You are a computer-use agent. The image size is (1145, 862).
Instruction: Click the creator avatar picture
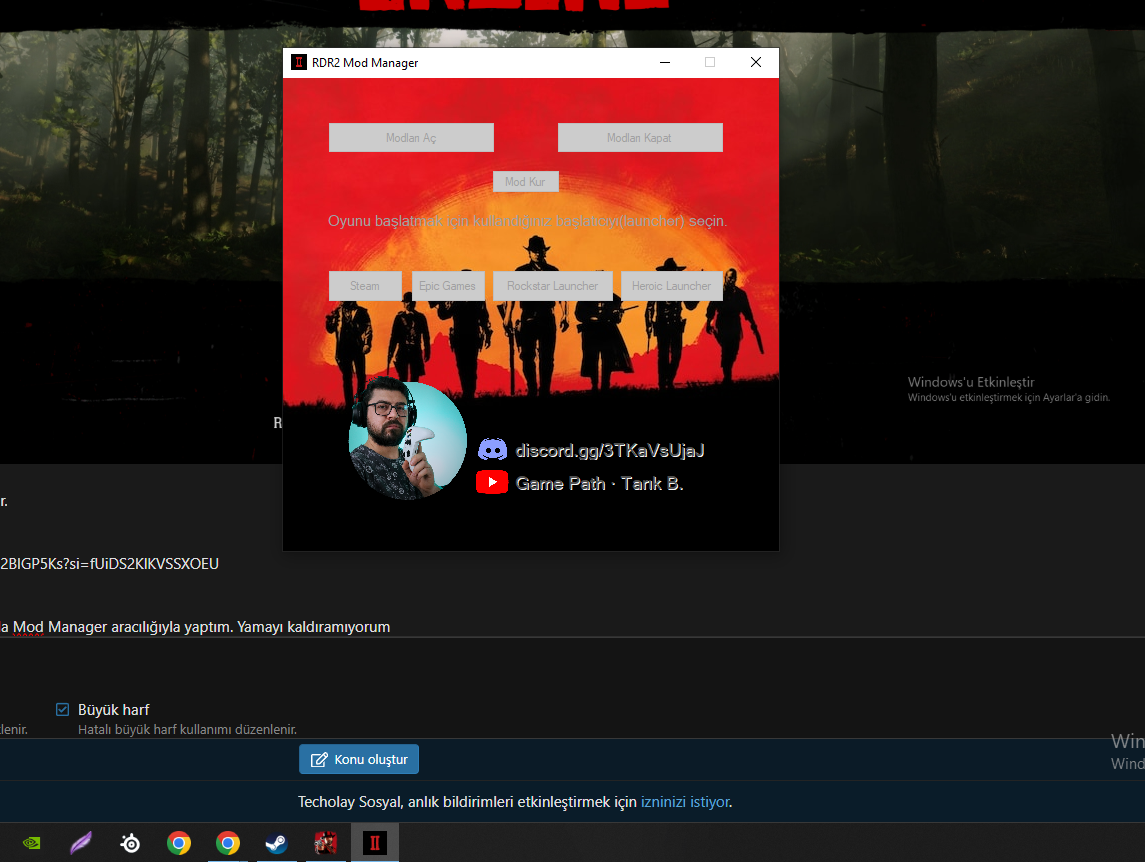[x=407, y=440]
